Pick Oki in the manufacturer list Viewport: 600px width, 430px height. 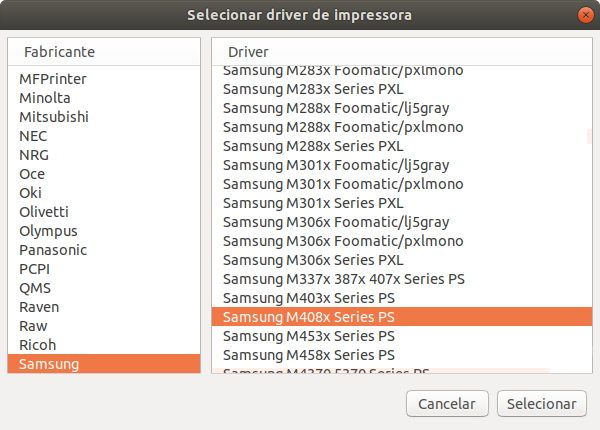coord(31,193)
